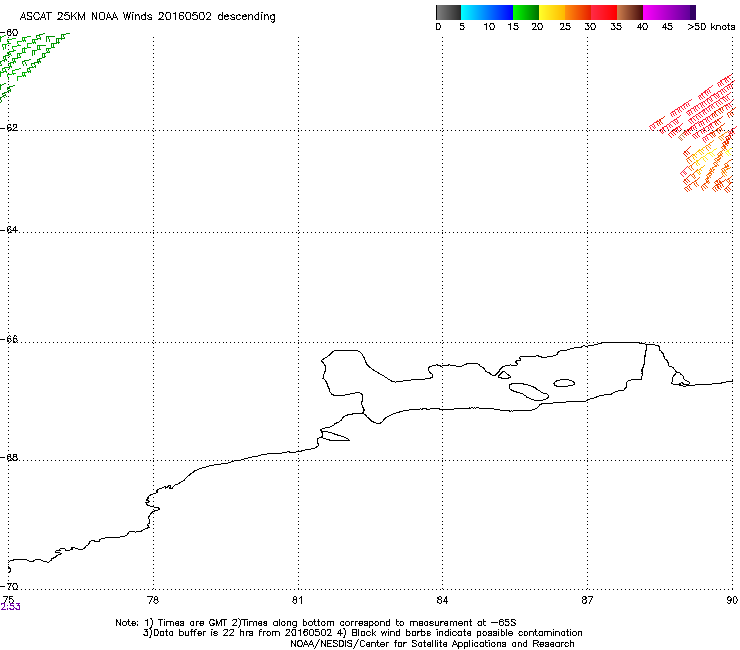Click the "15" label under the color bar
Screen dimensions: 740x650
pos(513,27)
